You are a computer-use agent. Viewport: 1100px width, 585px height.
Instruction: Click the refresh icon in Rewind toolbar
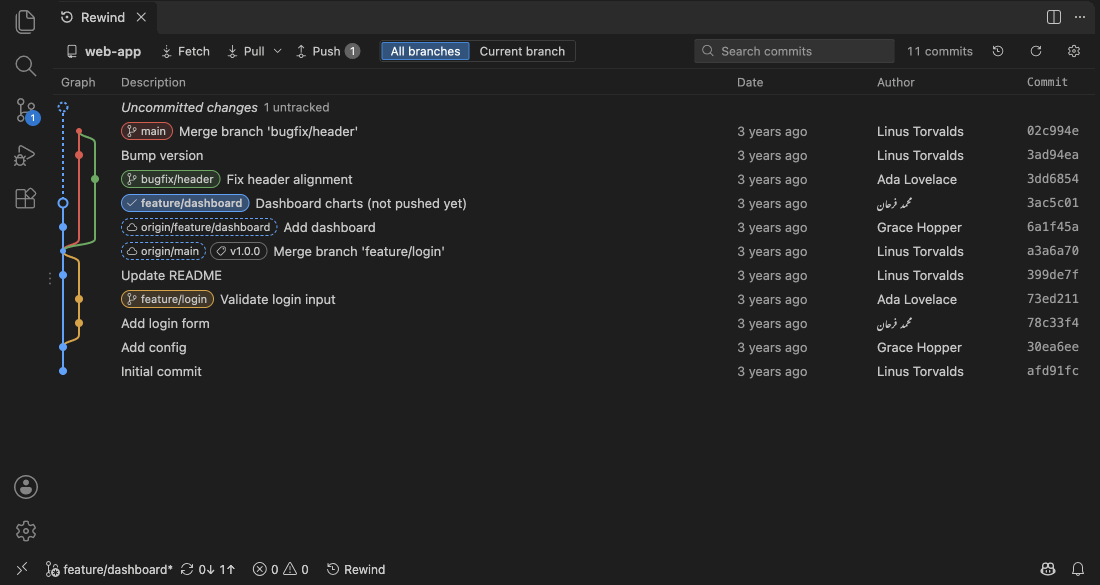coord(1035,51)
